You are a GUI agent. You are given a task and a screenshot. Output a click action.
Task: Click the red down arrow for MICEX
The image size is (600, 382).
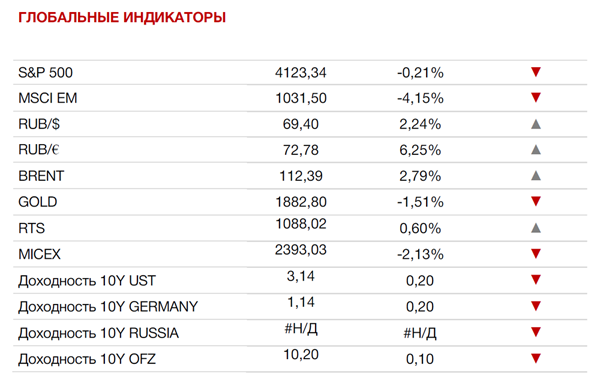(x=536, y=253)
